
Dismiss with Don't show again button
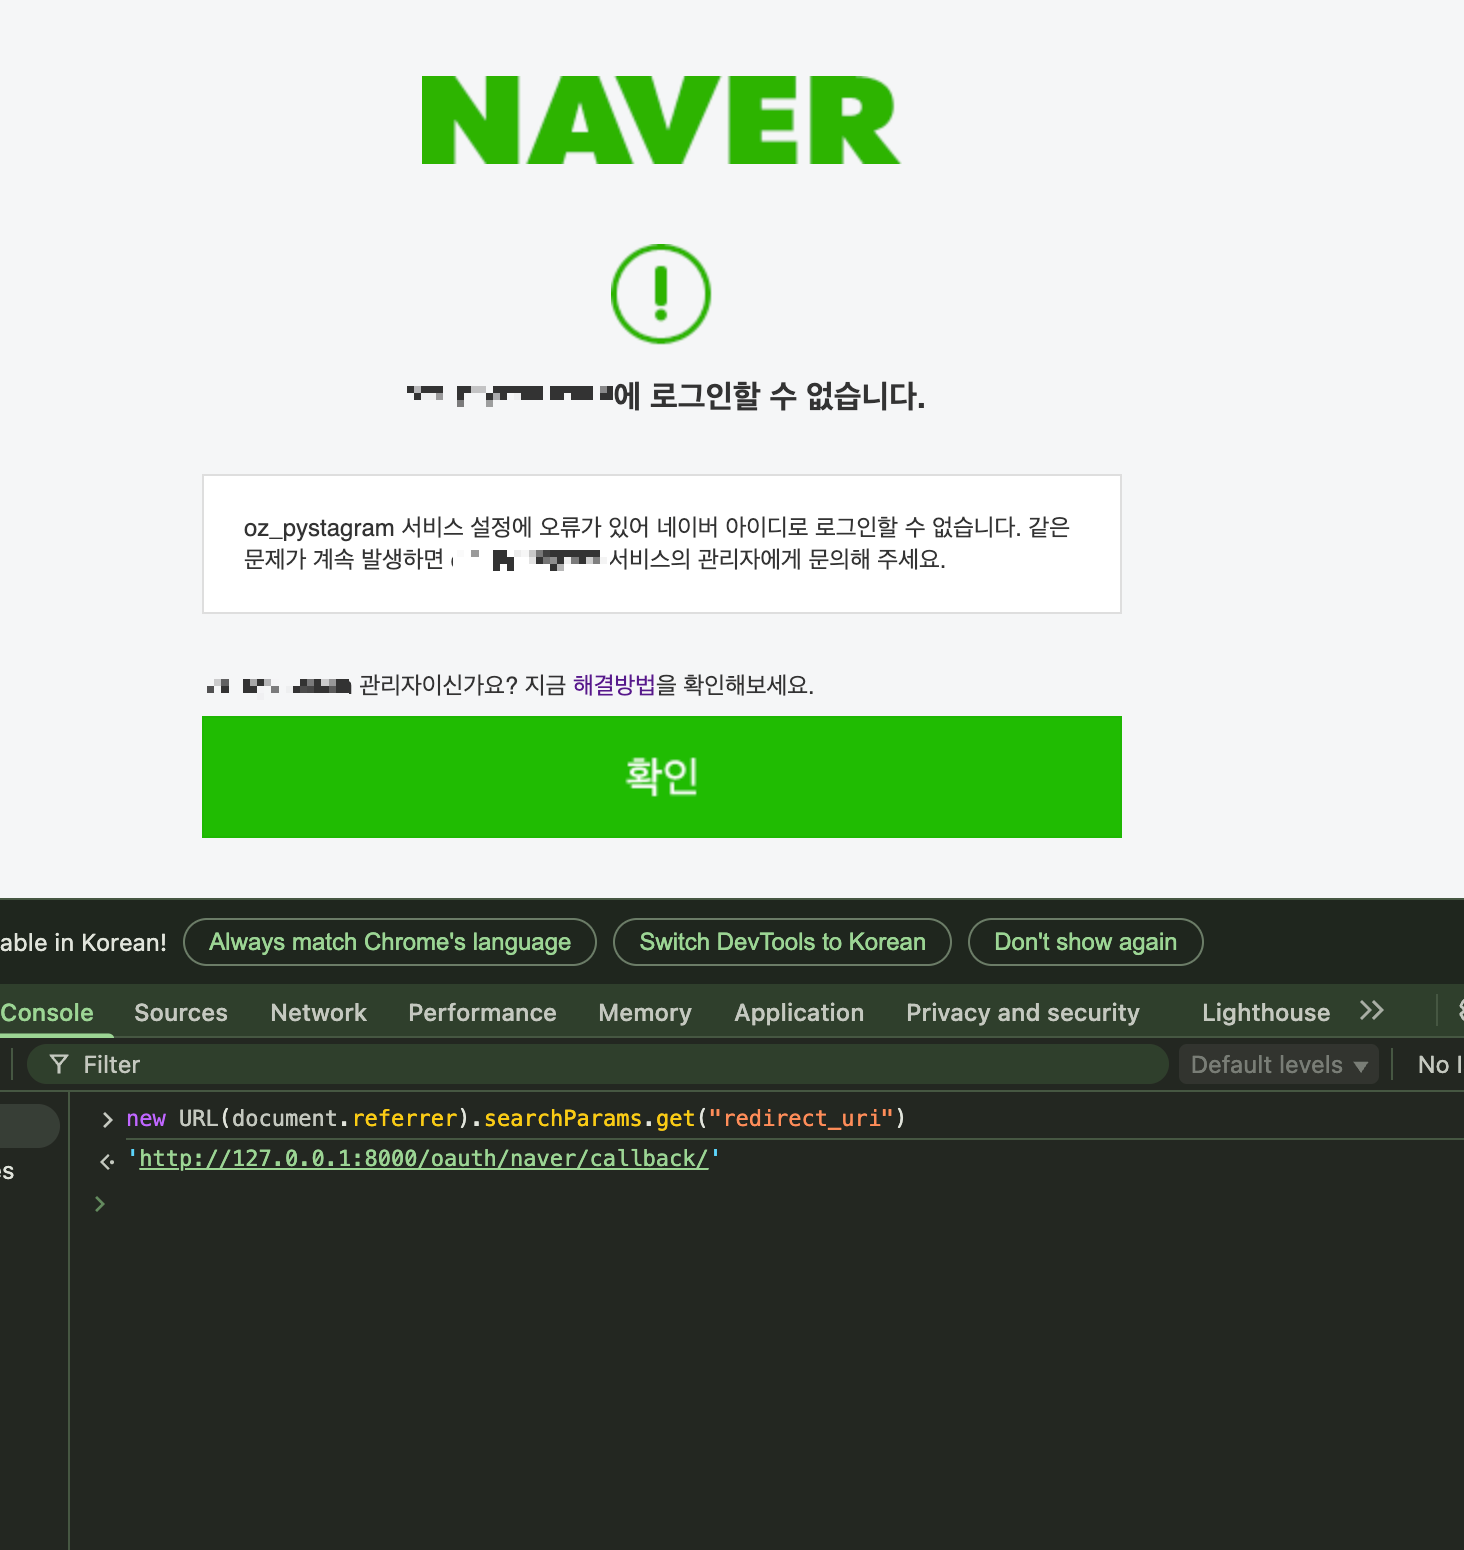[1085, 942]
